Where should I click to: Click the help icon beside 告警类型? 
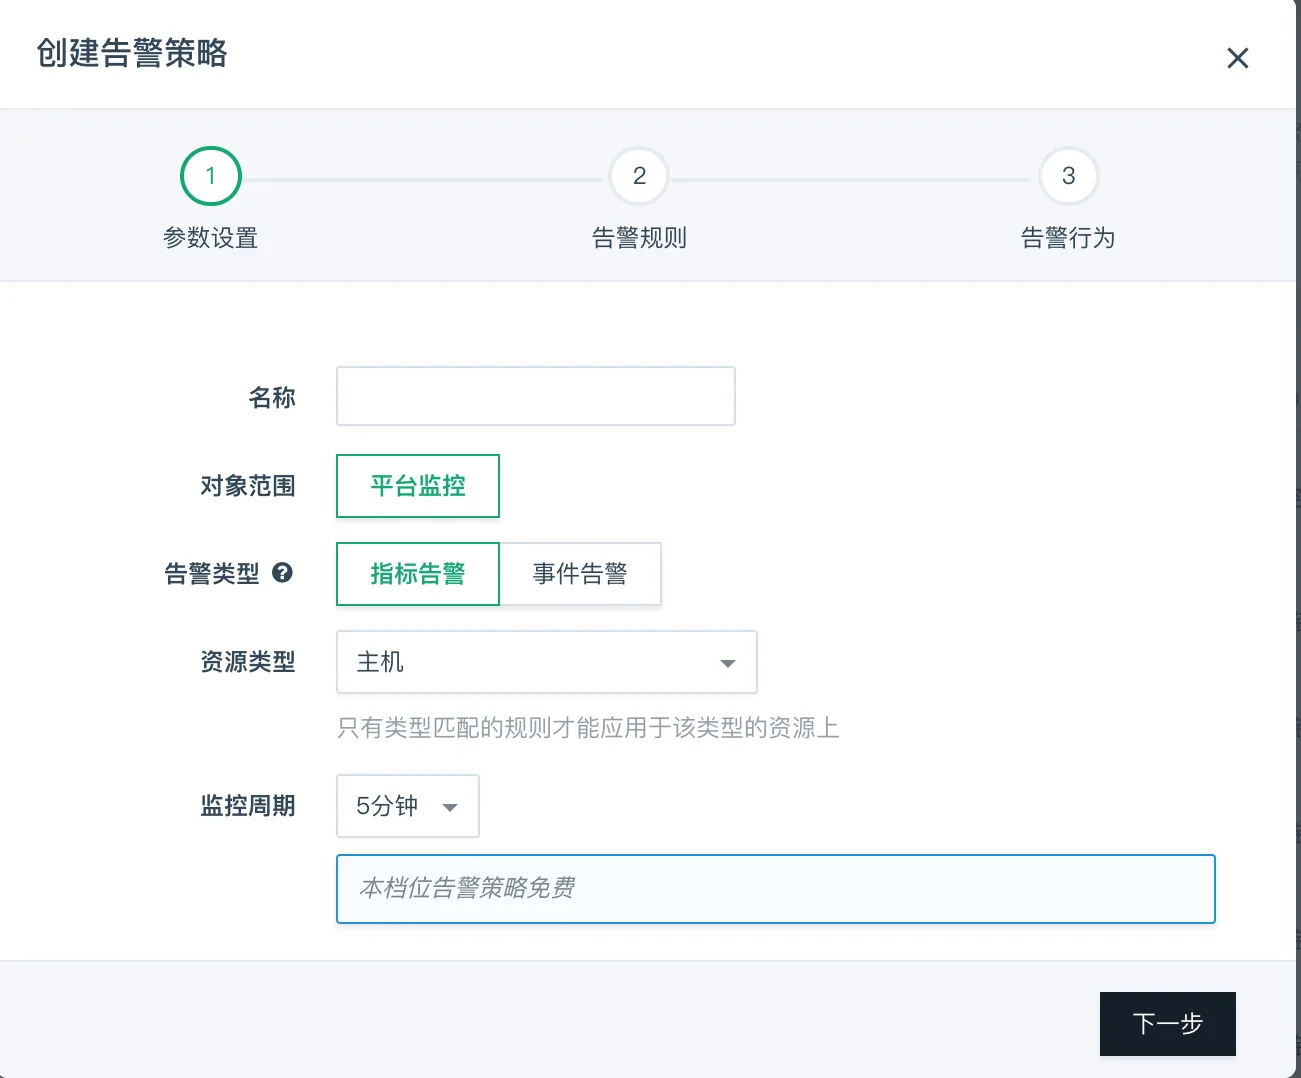tap(283, 573)
